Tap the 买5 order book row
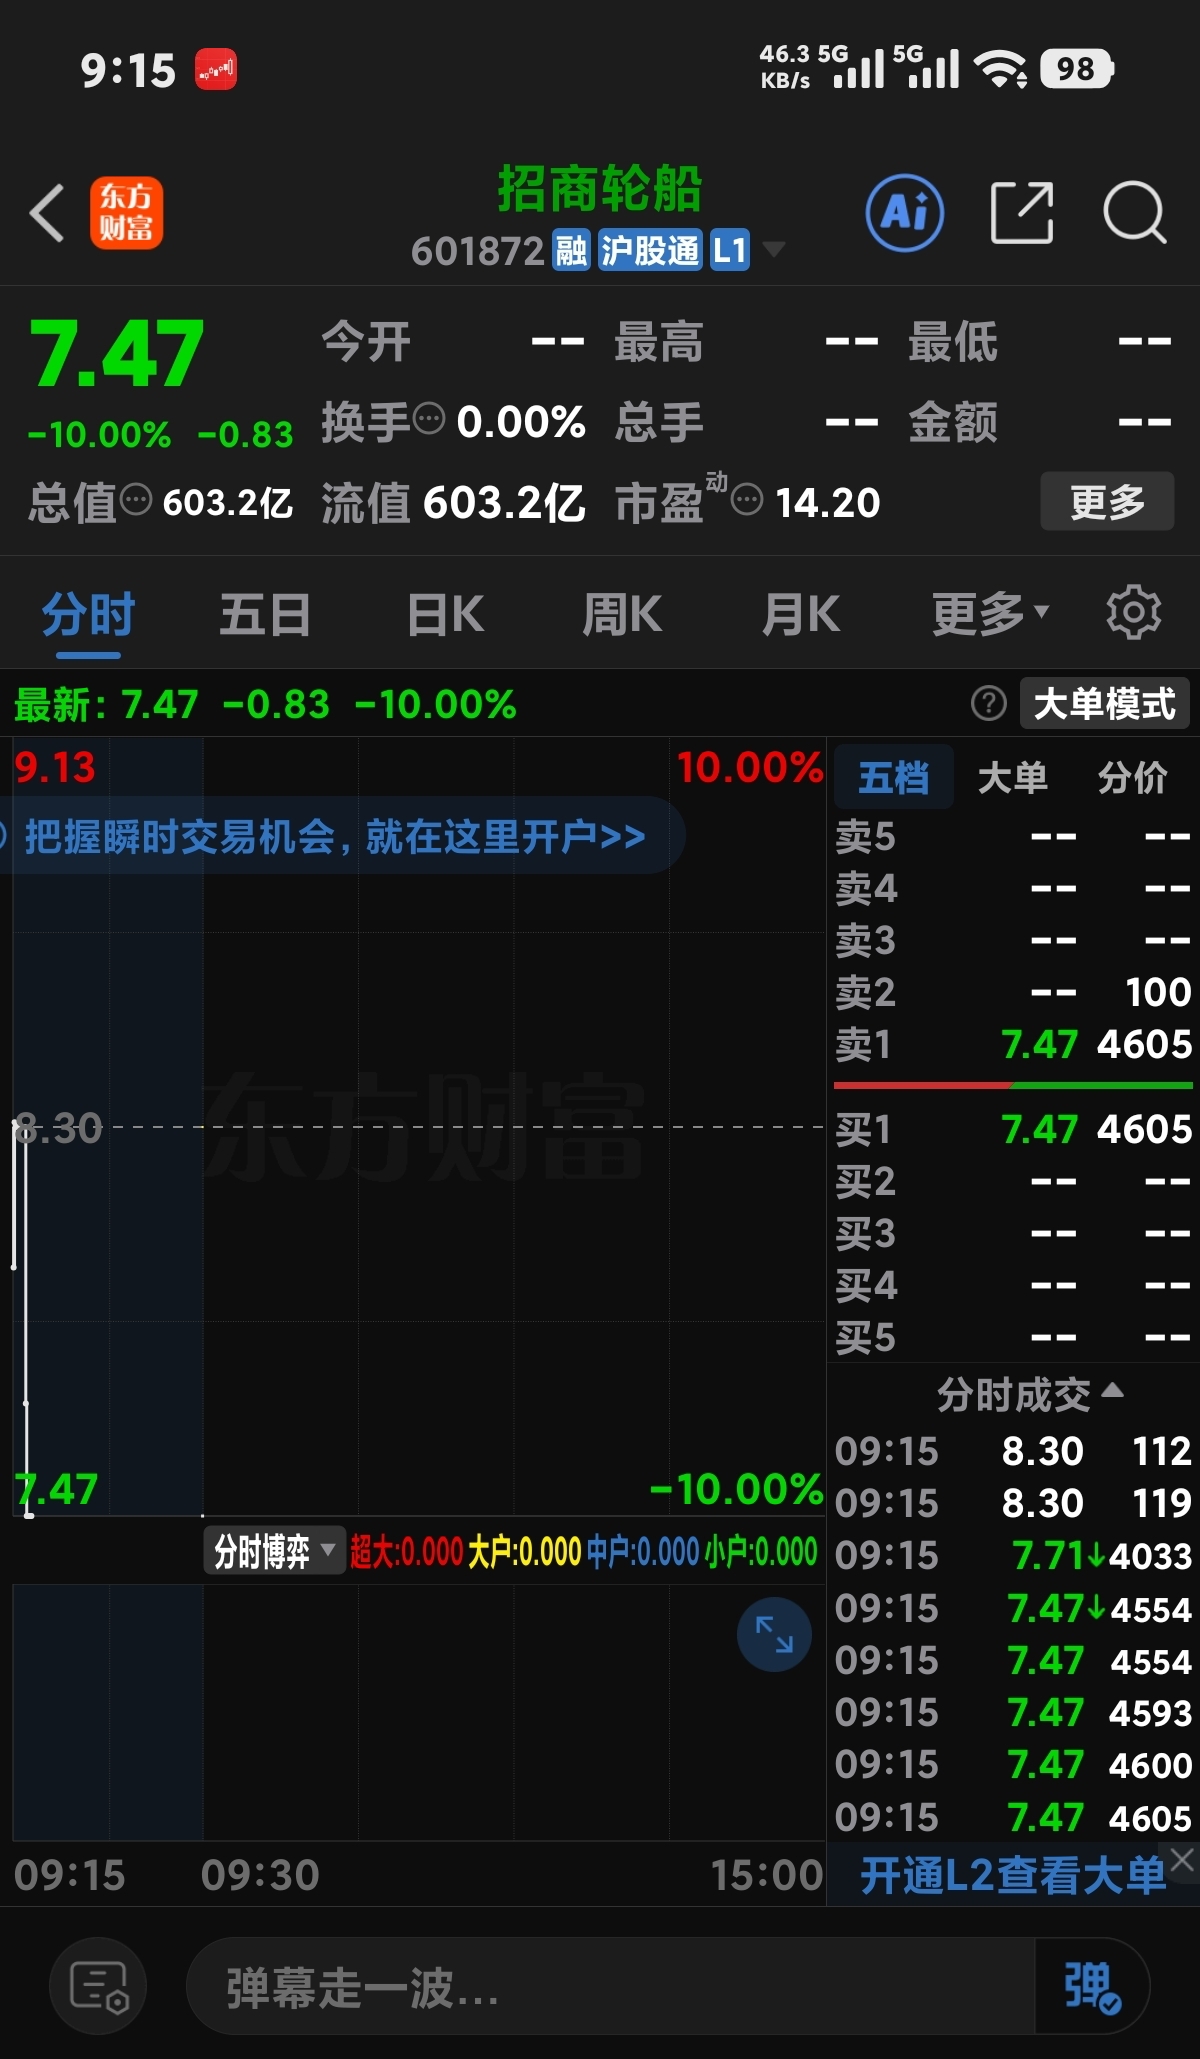Screen dimensions: 1200x2059 (x=1013, y=1337)
